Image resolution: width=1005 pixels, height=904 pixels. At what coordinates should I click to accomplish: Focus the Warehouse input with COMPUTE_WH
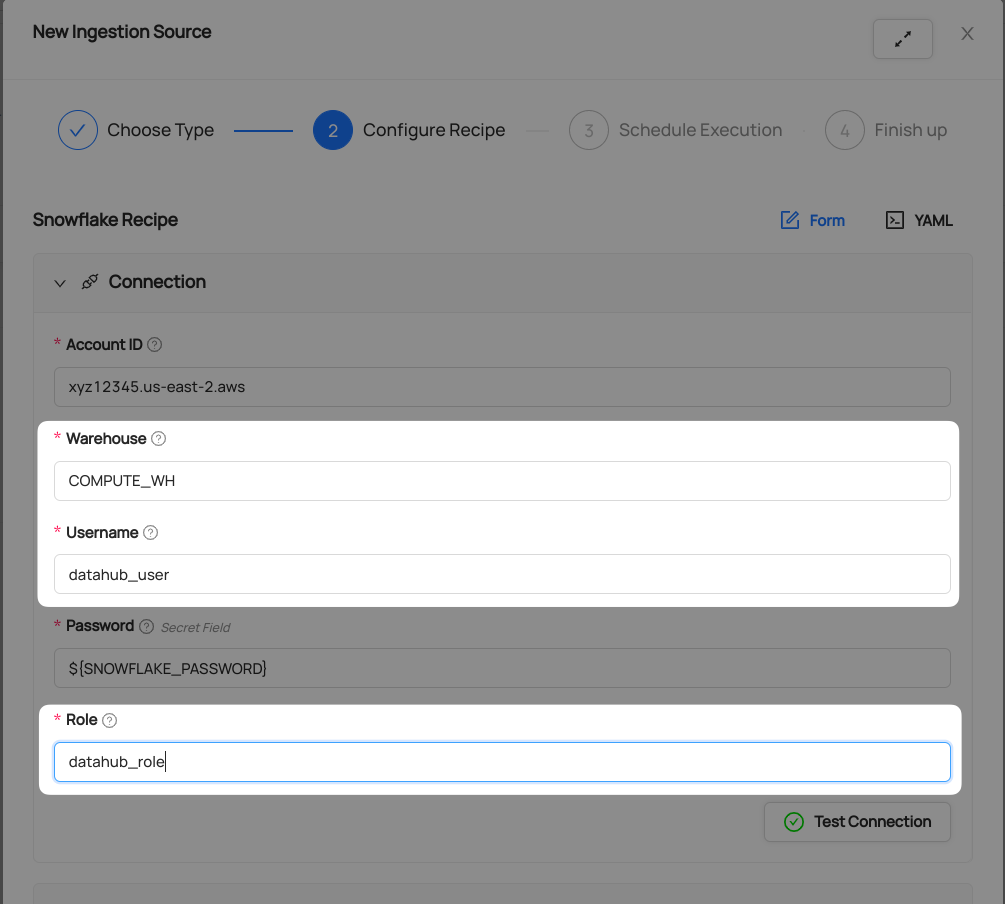(502, 481)
